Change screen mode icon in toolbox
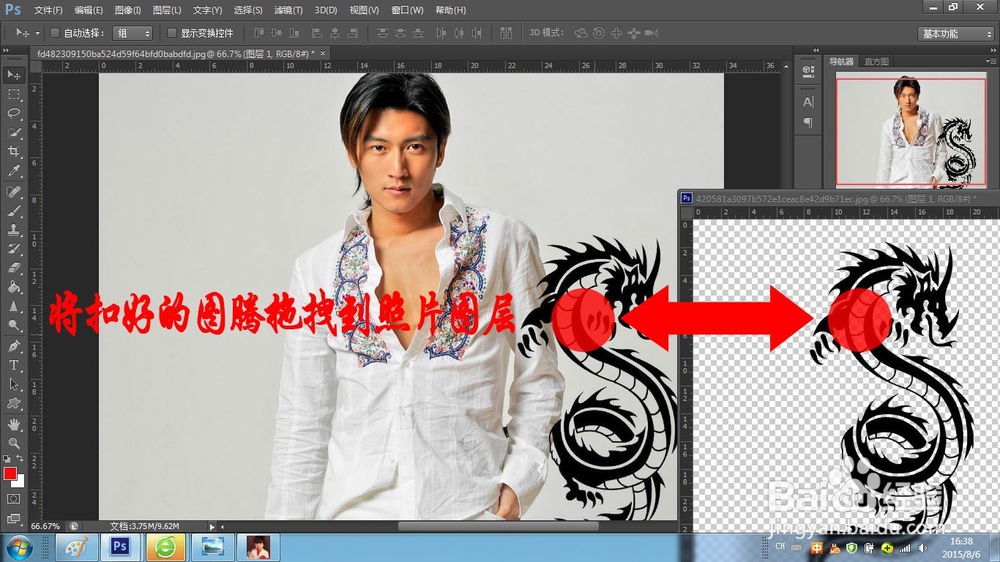This screenshot has width=1000, height=562. point(13,519)
